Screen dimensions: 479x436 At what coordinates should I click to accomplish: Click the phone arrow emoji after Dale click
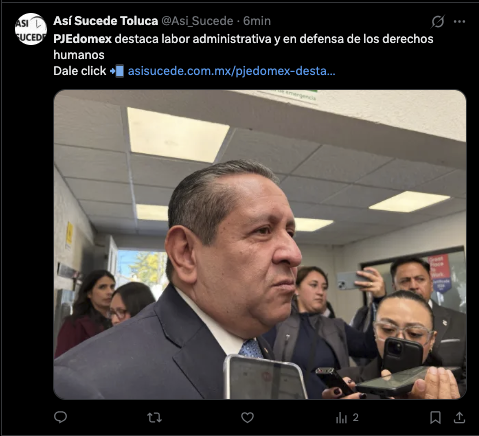tap(117, 71)
